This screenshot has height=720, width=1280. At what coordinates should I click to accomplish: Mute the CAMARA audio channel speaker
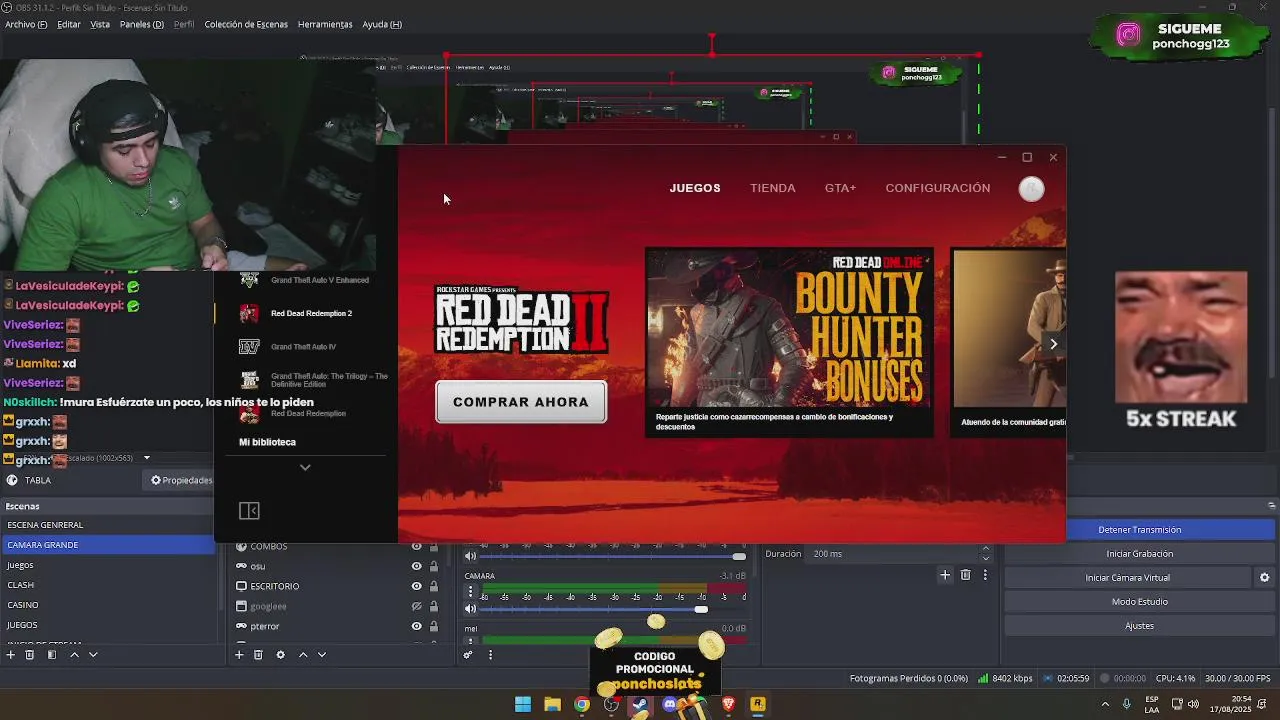[471, 608]
